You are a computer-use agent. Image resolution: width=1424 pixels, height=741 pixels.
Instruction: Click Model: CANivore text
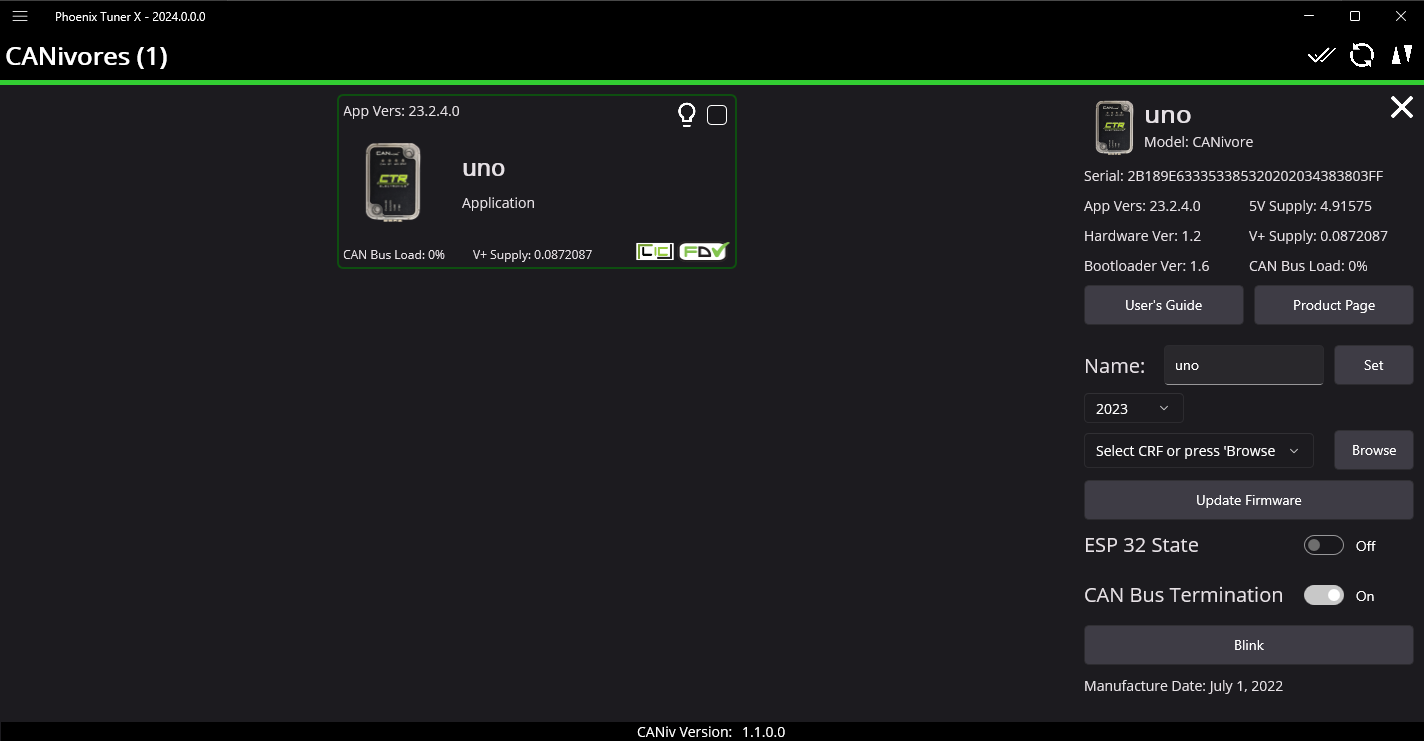coord(1198,142)
